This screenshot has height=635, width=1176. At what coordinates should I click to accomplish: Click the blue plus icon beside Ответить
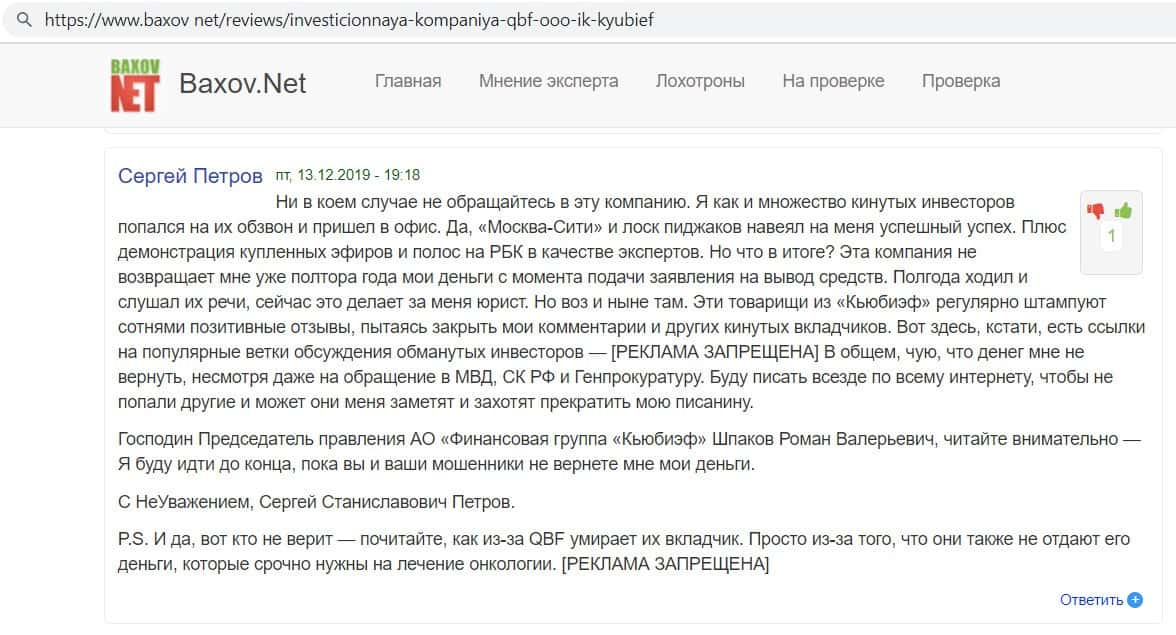[1135, 600]
